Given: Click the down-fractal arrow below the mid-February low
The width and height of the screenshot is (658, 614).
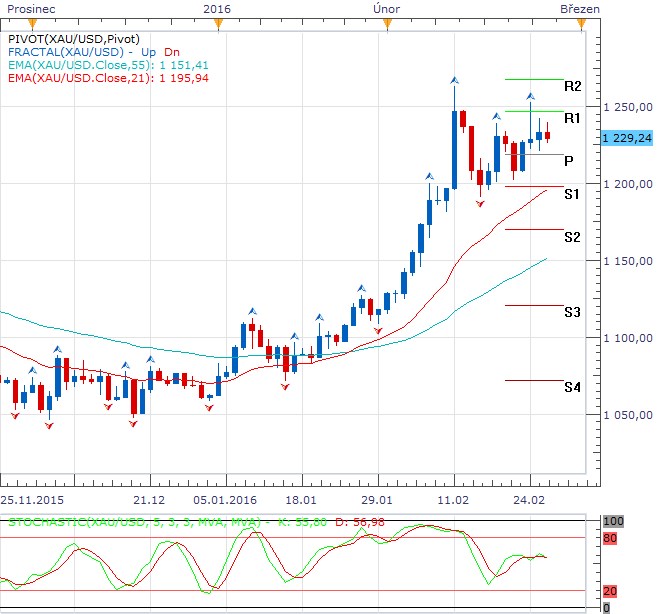Looking at the screenshot, I should pos(480,204).
